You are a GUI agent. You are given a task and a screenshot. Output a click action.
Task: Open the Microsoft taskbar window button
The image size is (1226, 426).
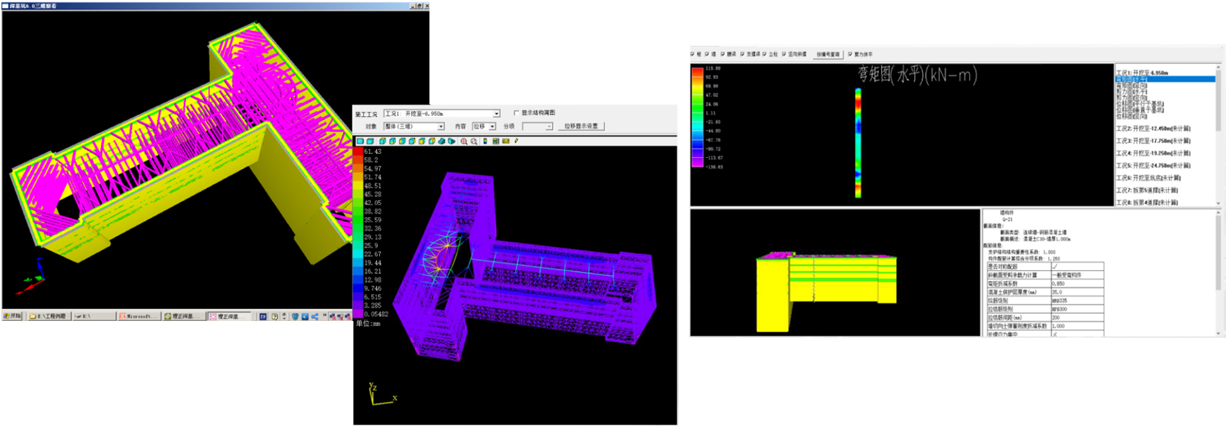tap(141, 316)
